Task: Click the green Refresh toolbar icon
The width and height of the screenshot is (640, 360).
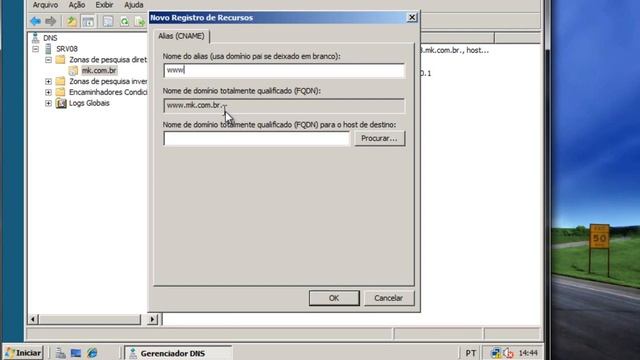Action: pos(124,21)
